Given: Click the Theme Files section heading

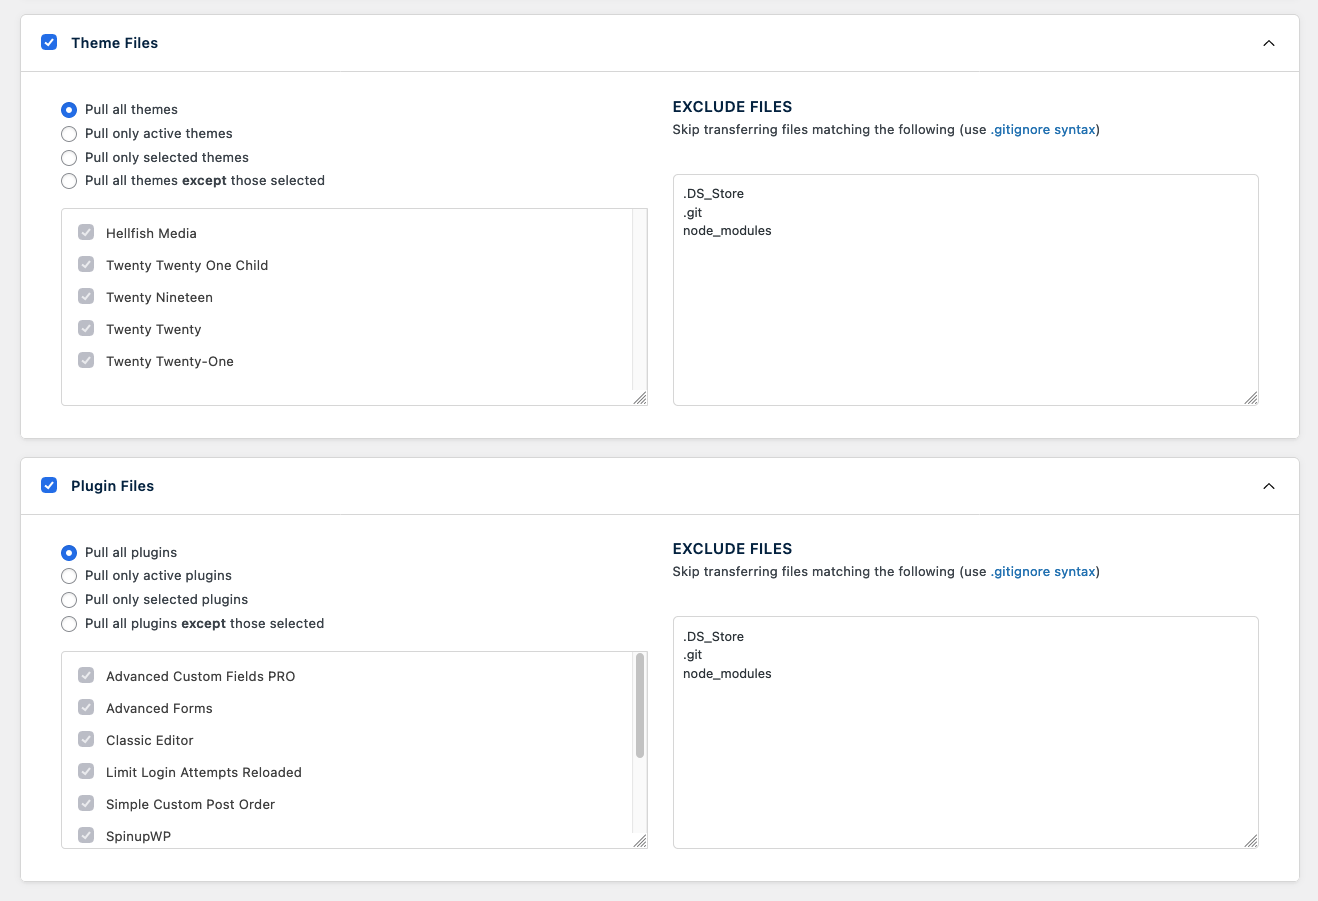Looking at the screenshot, I should tap(114, 43).
